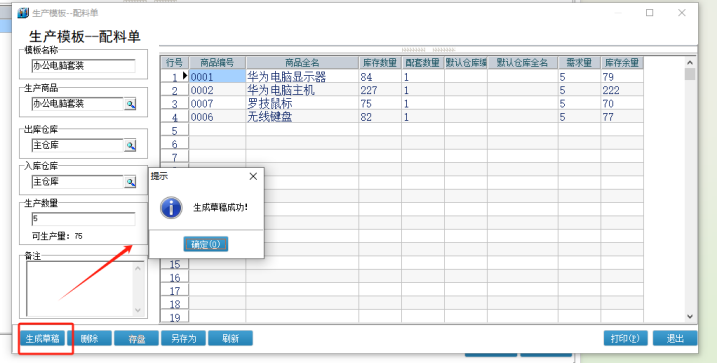Click the table's scroll down arrow
This screenshot has height=363, width=718.
(690, 316)
